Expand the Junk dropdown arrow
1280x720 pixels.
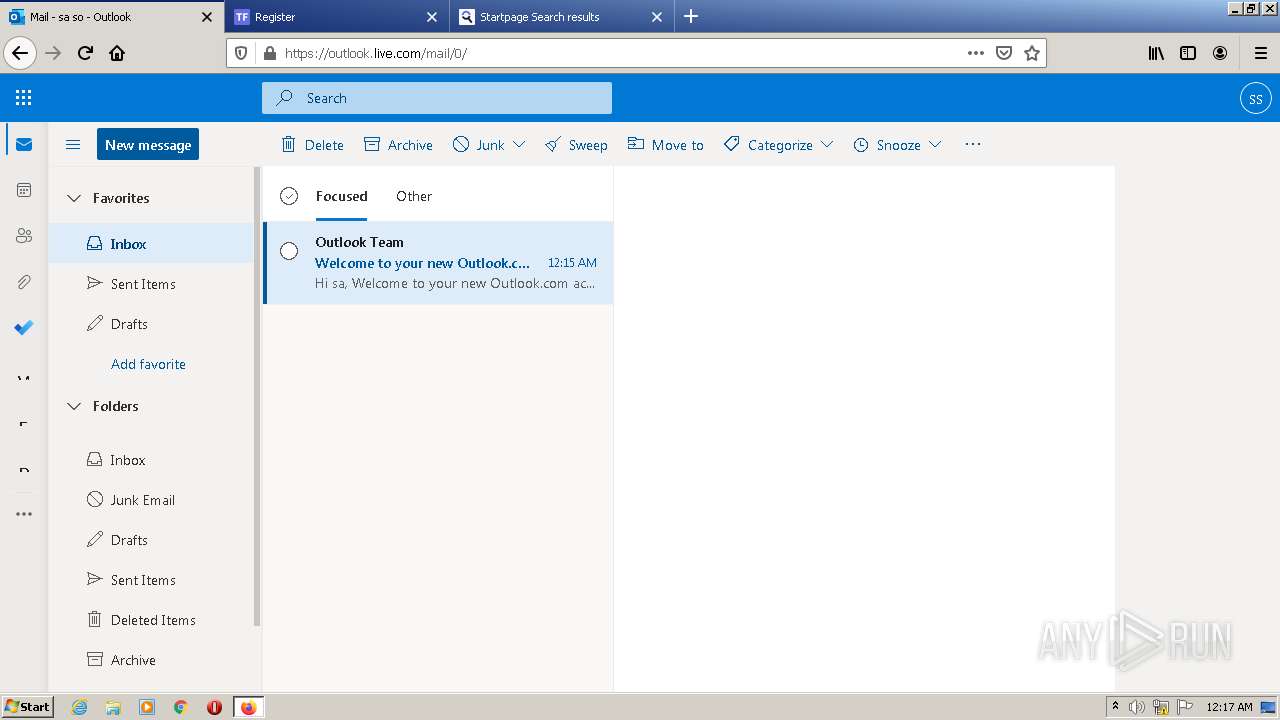519,145
